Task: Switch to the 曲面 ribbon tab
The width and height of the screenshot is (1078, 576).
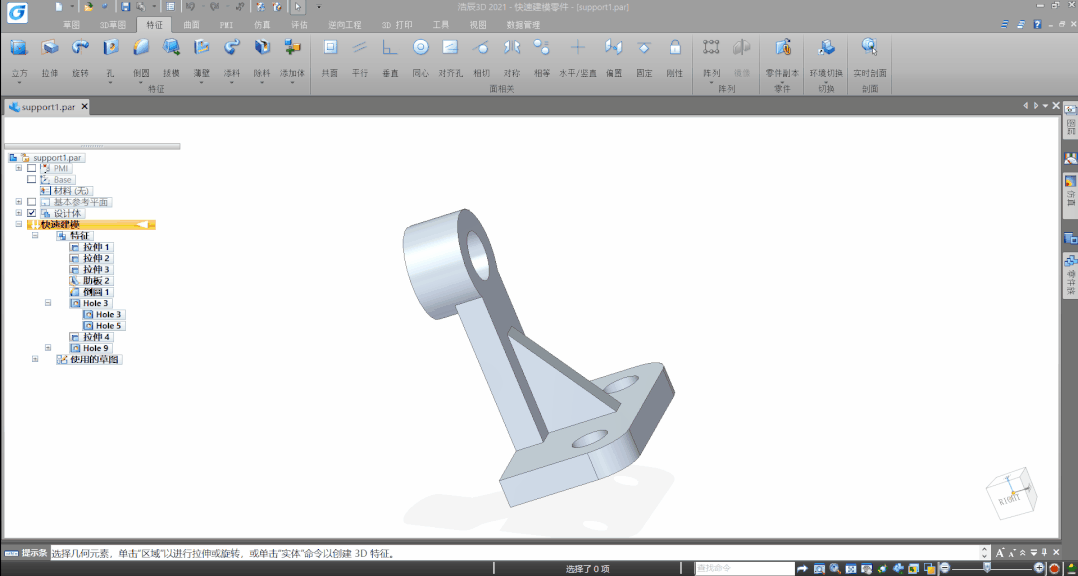Action: click(x=191, y=25)
